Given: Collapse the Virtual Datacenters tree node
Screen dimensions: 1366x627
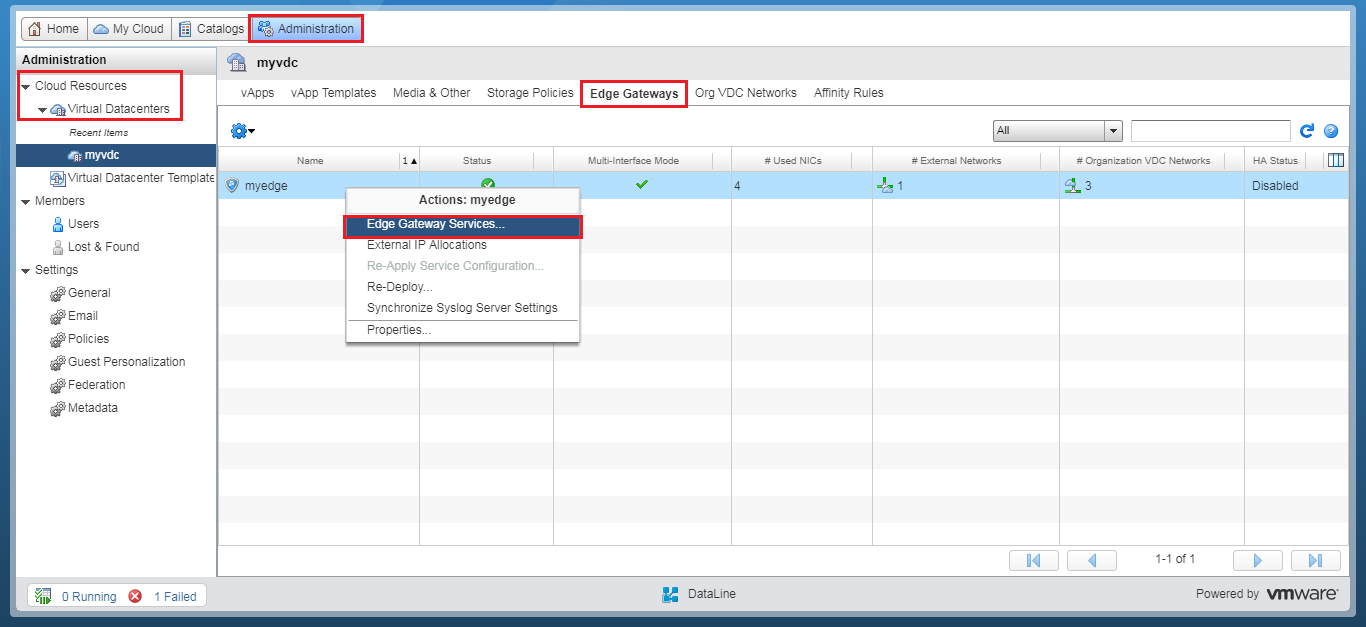Looking at the screenshot, I should pos(40,108).
